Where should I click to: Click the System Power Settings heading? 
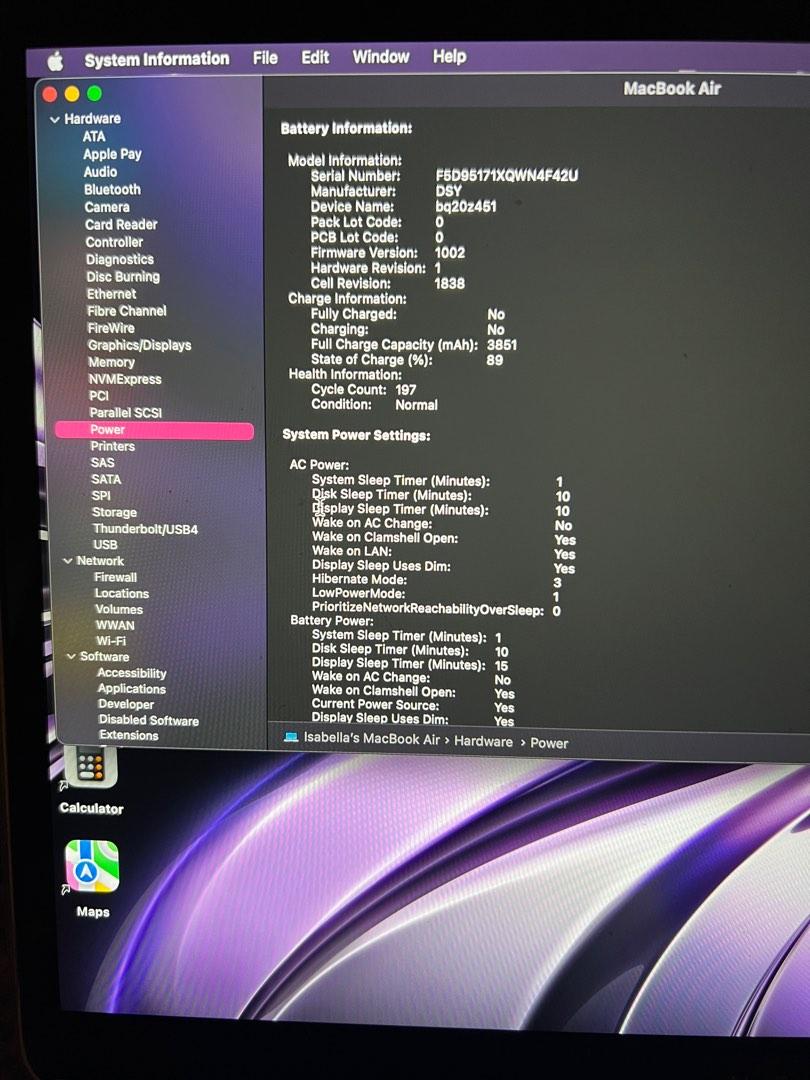[x=356, y=435]
